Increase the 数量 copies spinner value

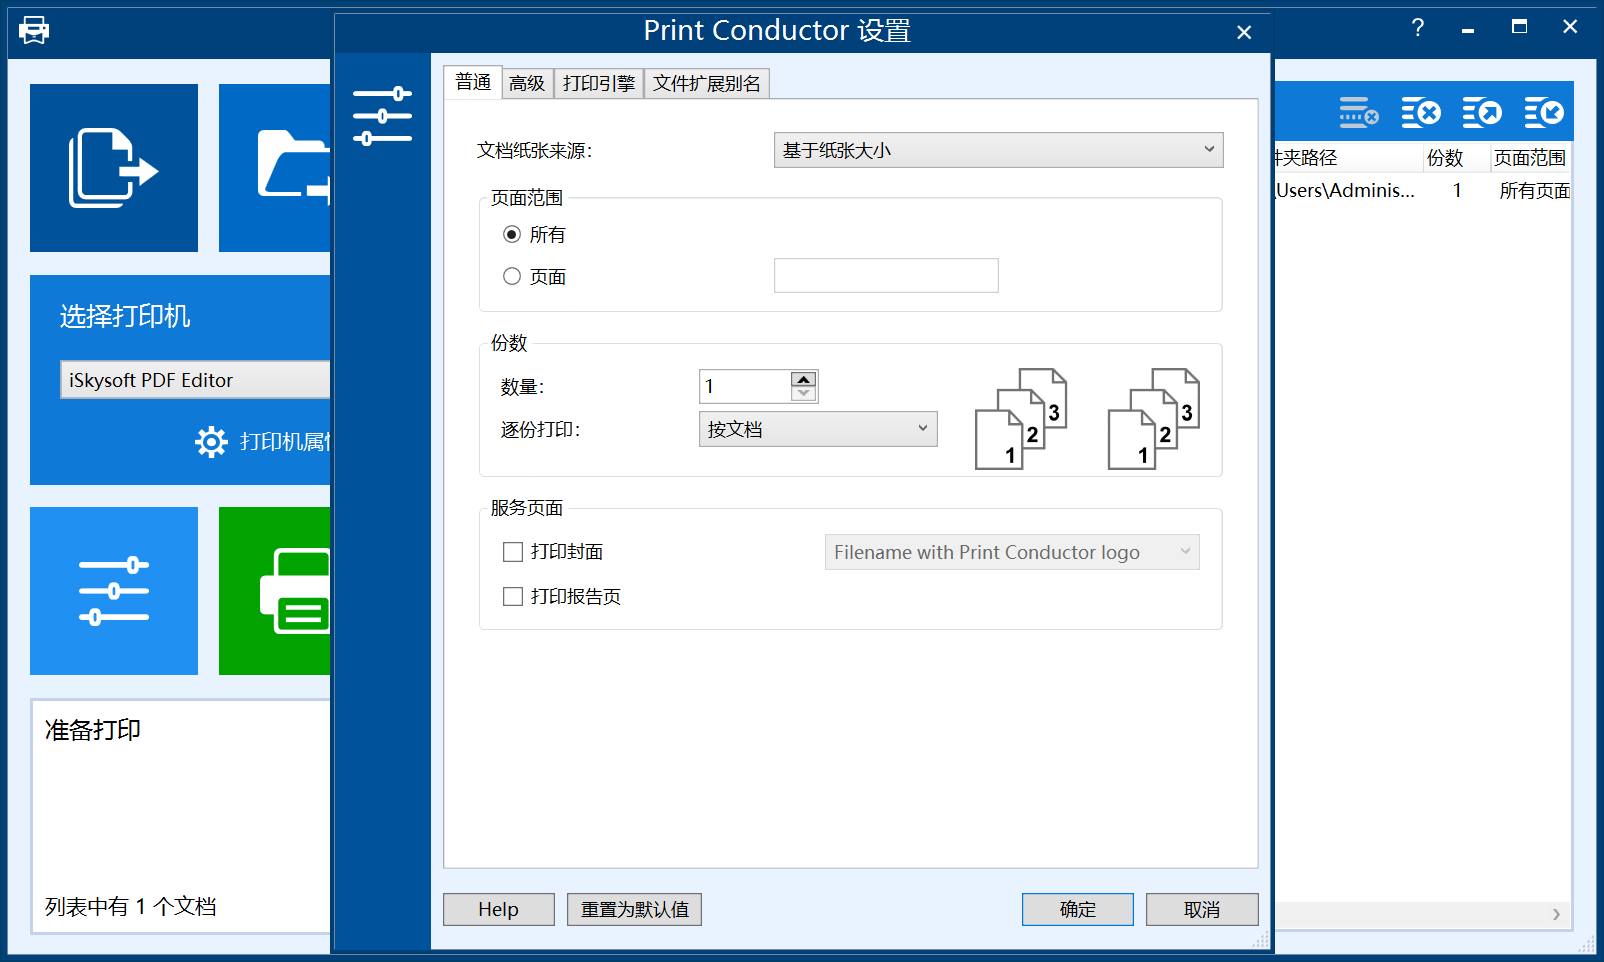(x=804, y=379)
